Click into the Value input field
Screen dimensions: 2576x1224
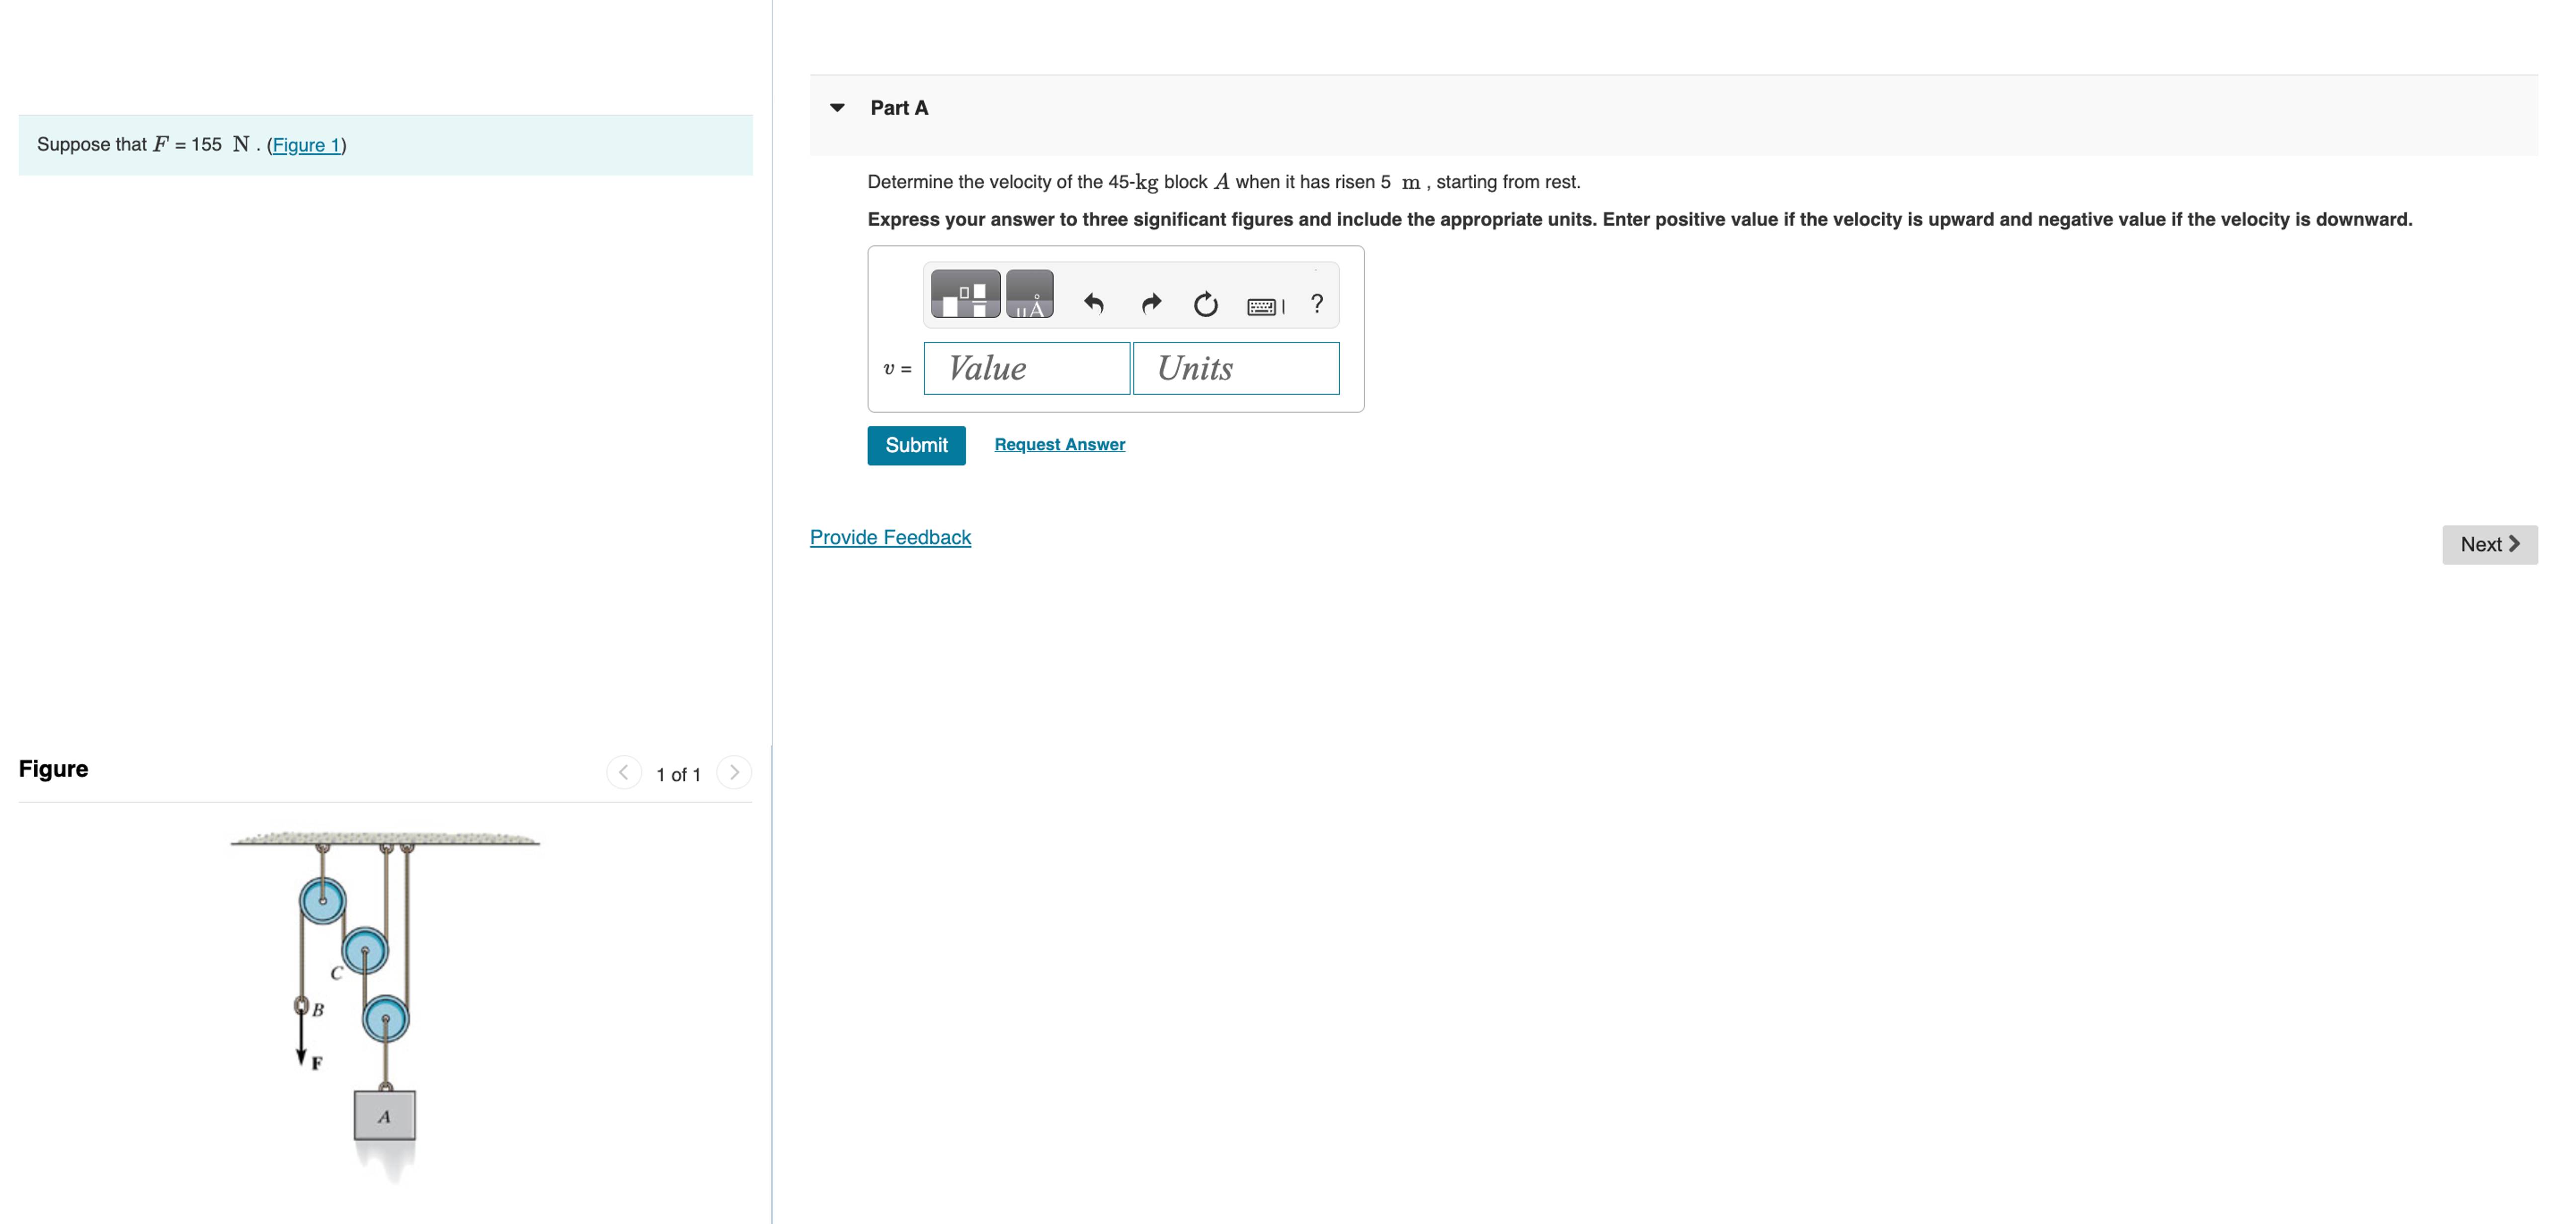click(x=1027, y=368)
